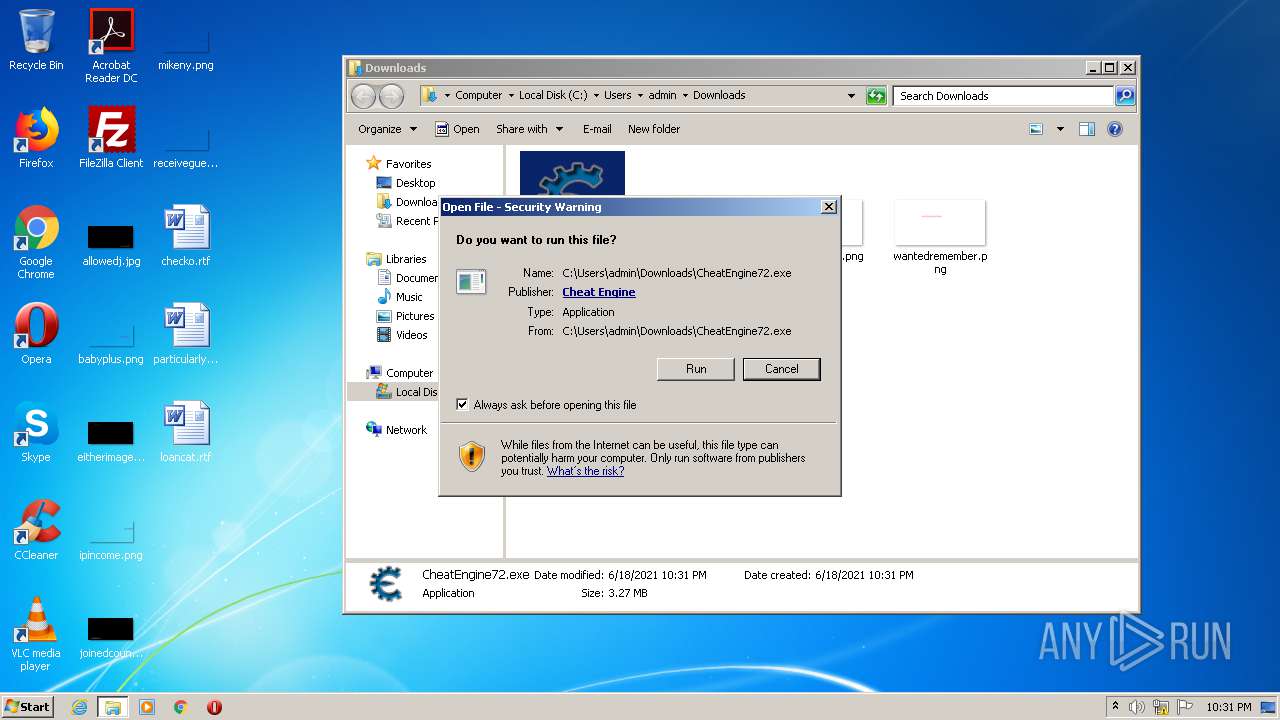Click Windows Explorer taskbar button
The width and height of the screenshot is (1280, 720).
pyautogui.click(x=112, y=707)
